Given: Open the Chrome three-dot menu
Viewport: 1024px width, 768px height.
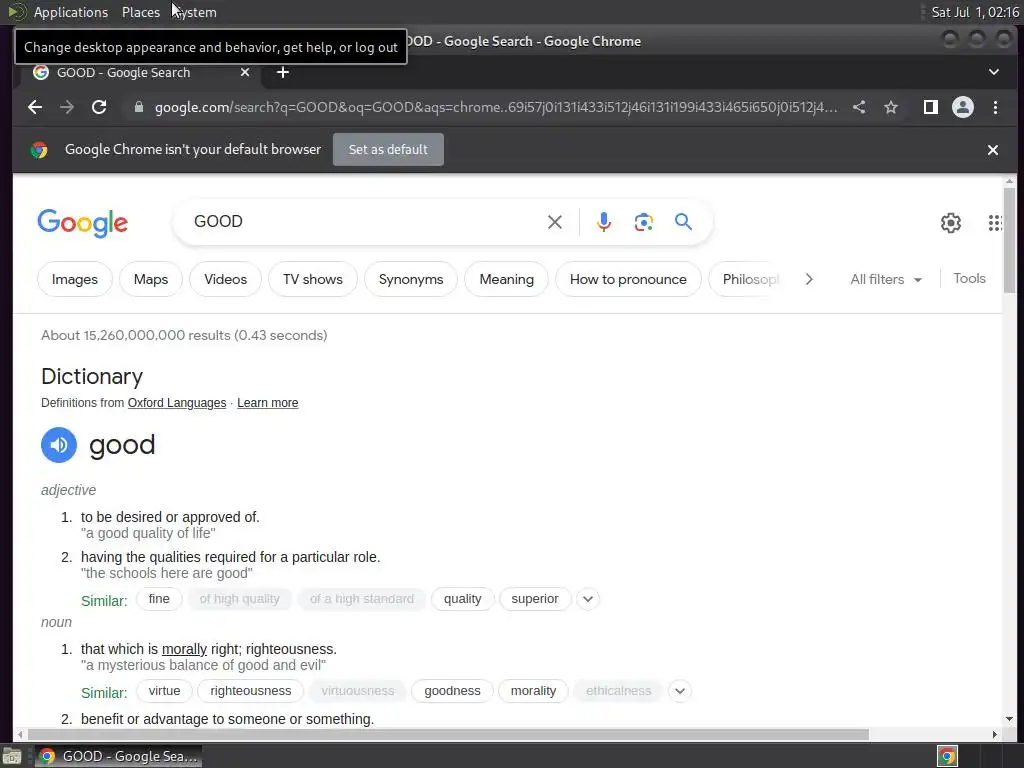Looking at the screenshot, I should 995,107.
